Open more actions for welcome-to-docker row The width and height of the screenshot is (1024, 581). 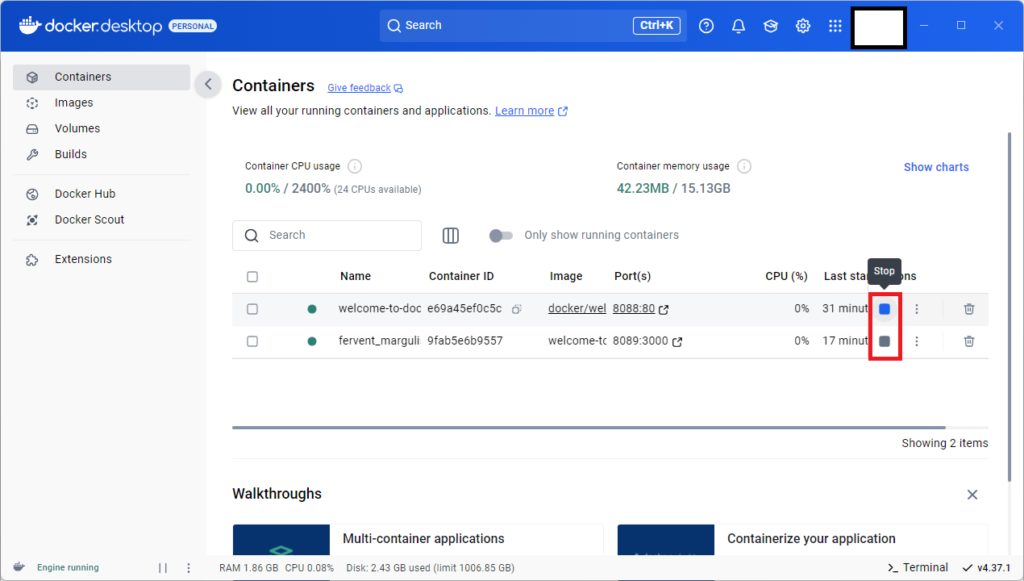point(916,309)
